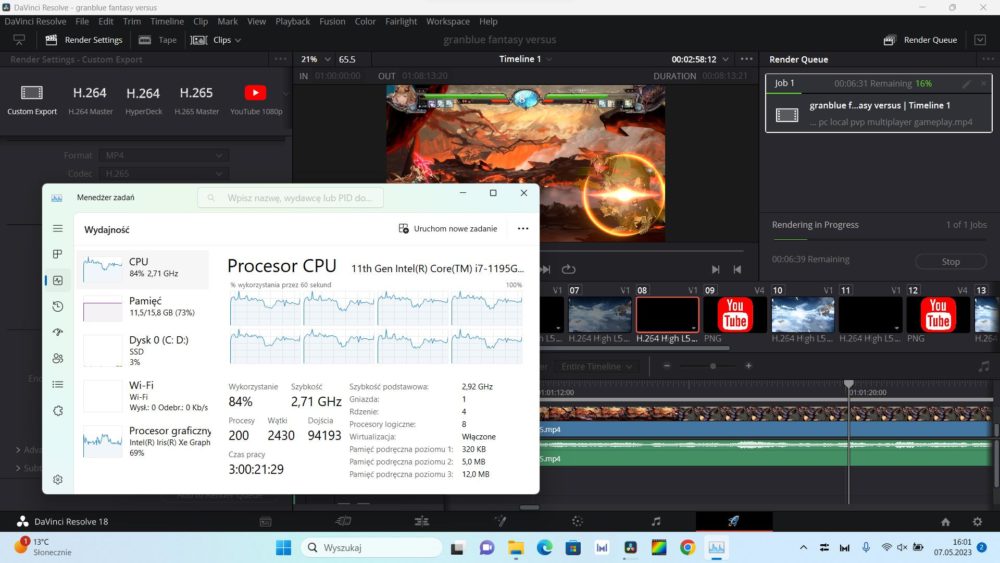This screenshot has width=1000, height=563.
Task: Click Uruchom nowe zadanie in Task Manager
Action: point(448,228)
